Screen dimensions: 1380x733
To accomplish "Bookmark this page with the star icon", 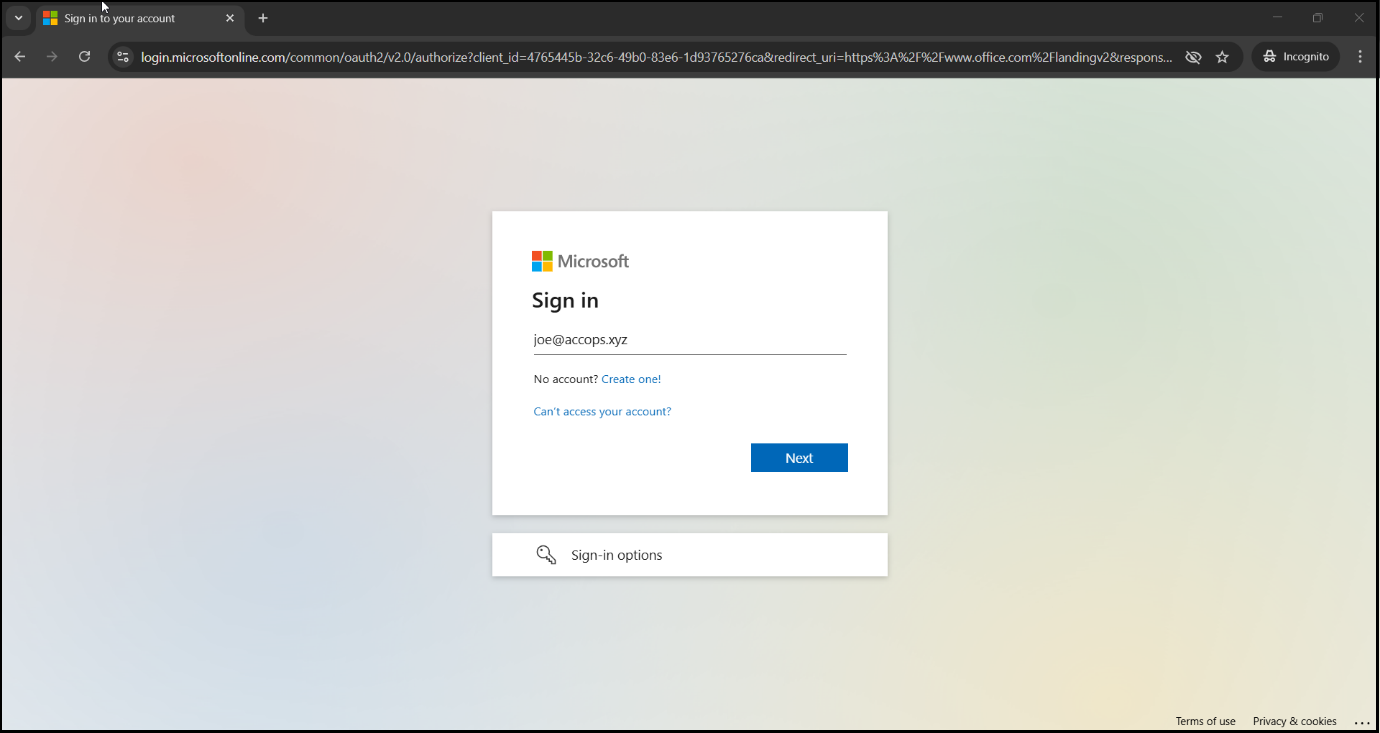I will [1222, 57].
